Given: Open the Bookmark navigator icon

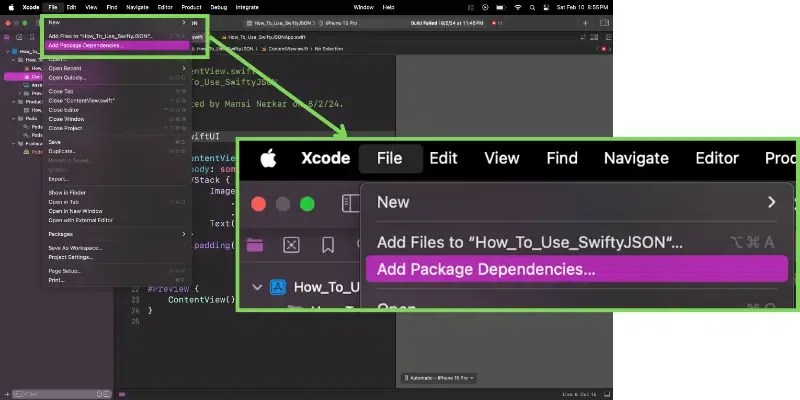Looking at the screenshot, I should pyautogui.click(x=32, y=37).
